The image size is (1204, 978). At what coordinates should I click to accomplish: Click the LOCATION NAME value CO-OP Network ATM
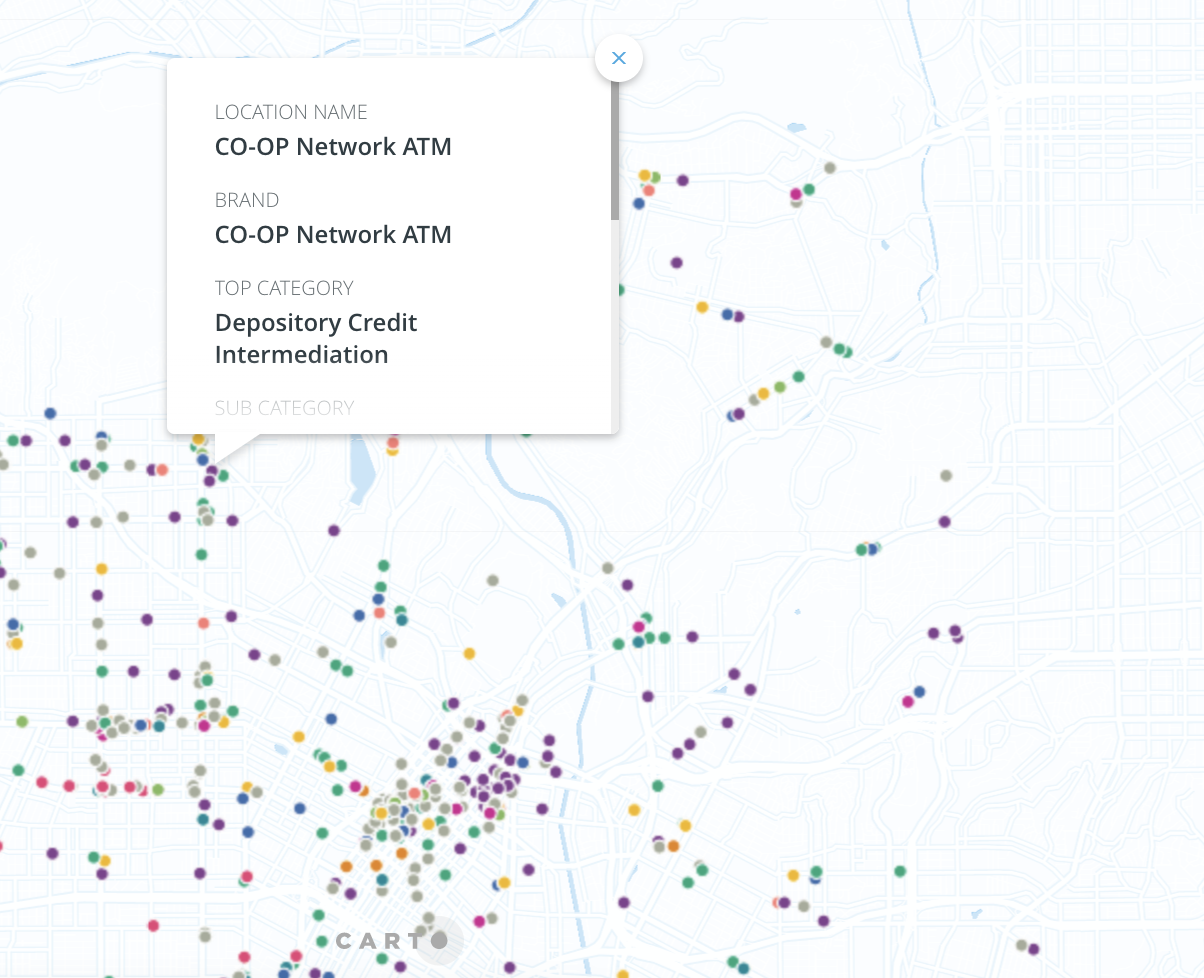pyautogui.click(x=333, y=146)
